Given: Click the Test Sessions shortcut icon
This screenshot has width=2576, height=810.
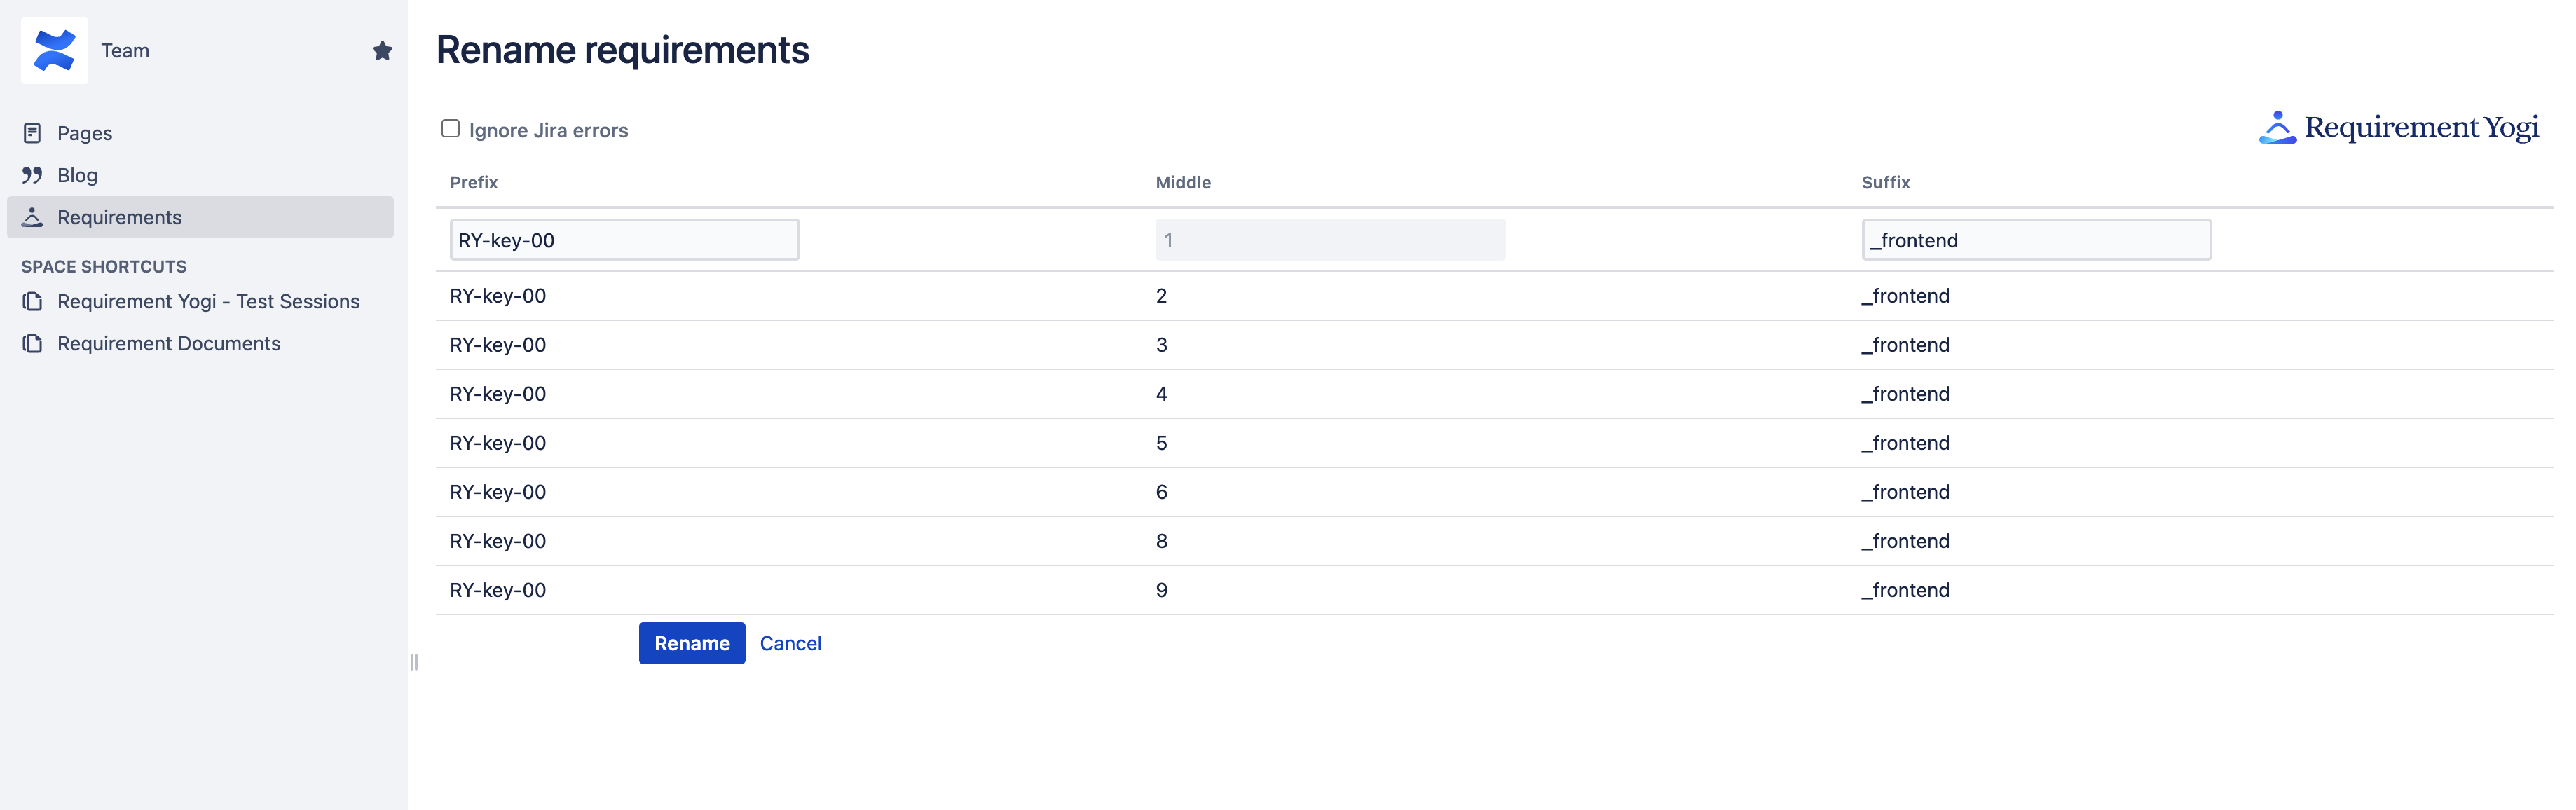Looking at the screenshot, I should 32,301.
